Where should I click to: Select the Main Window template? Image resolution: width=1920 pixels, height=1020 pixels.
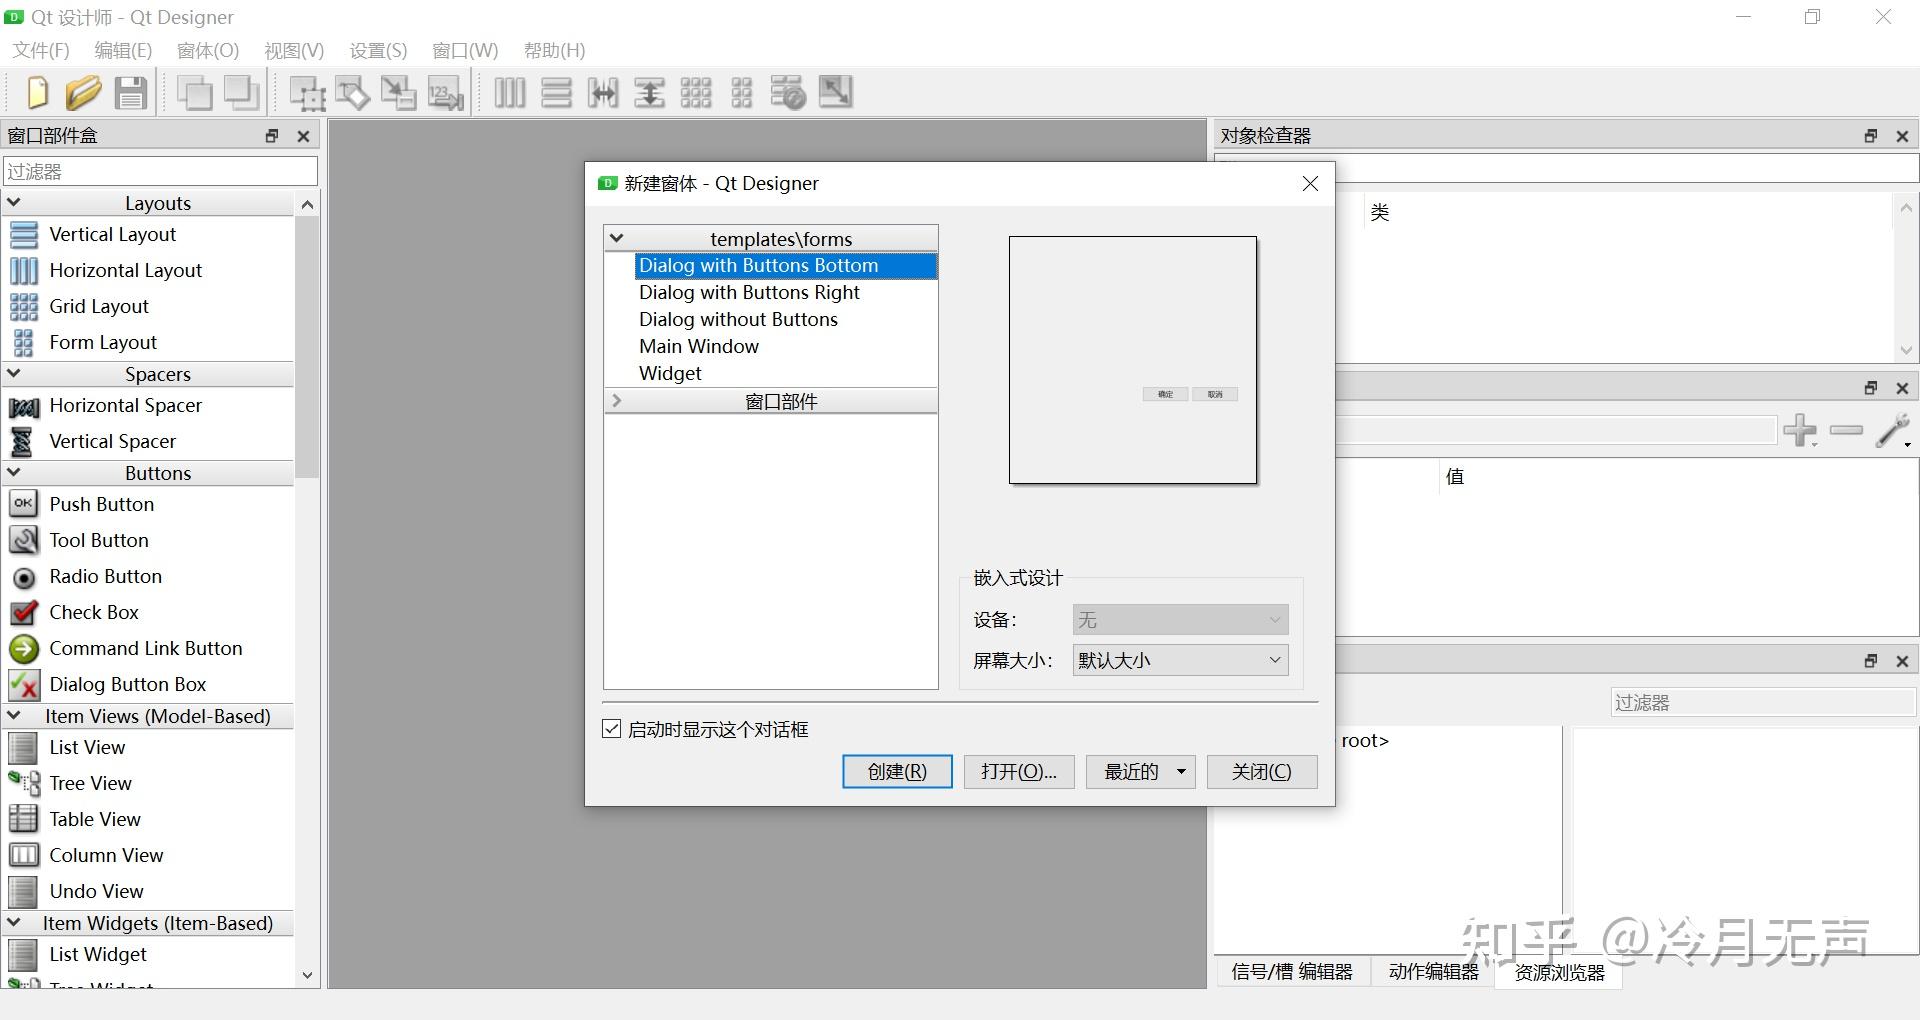point(698,346)
